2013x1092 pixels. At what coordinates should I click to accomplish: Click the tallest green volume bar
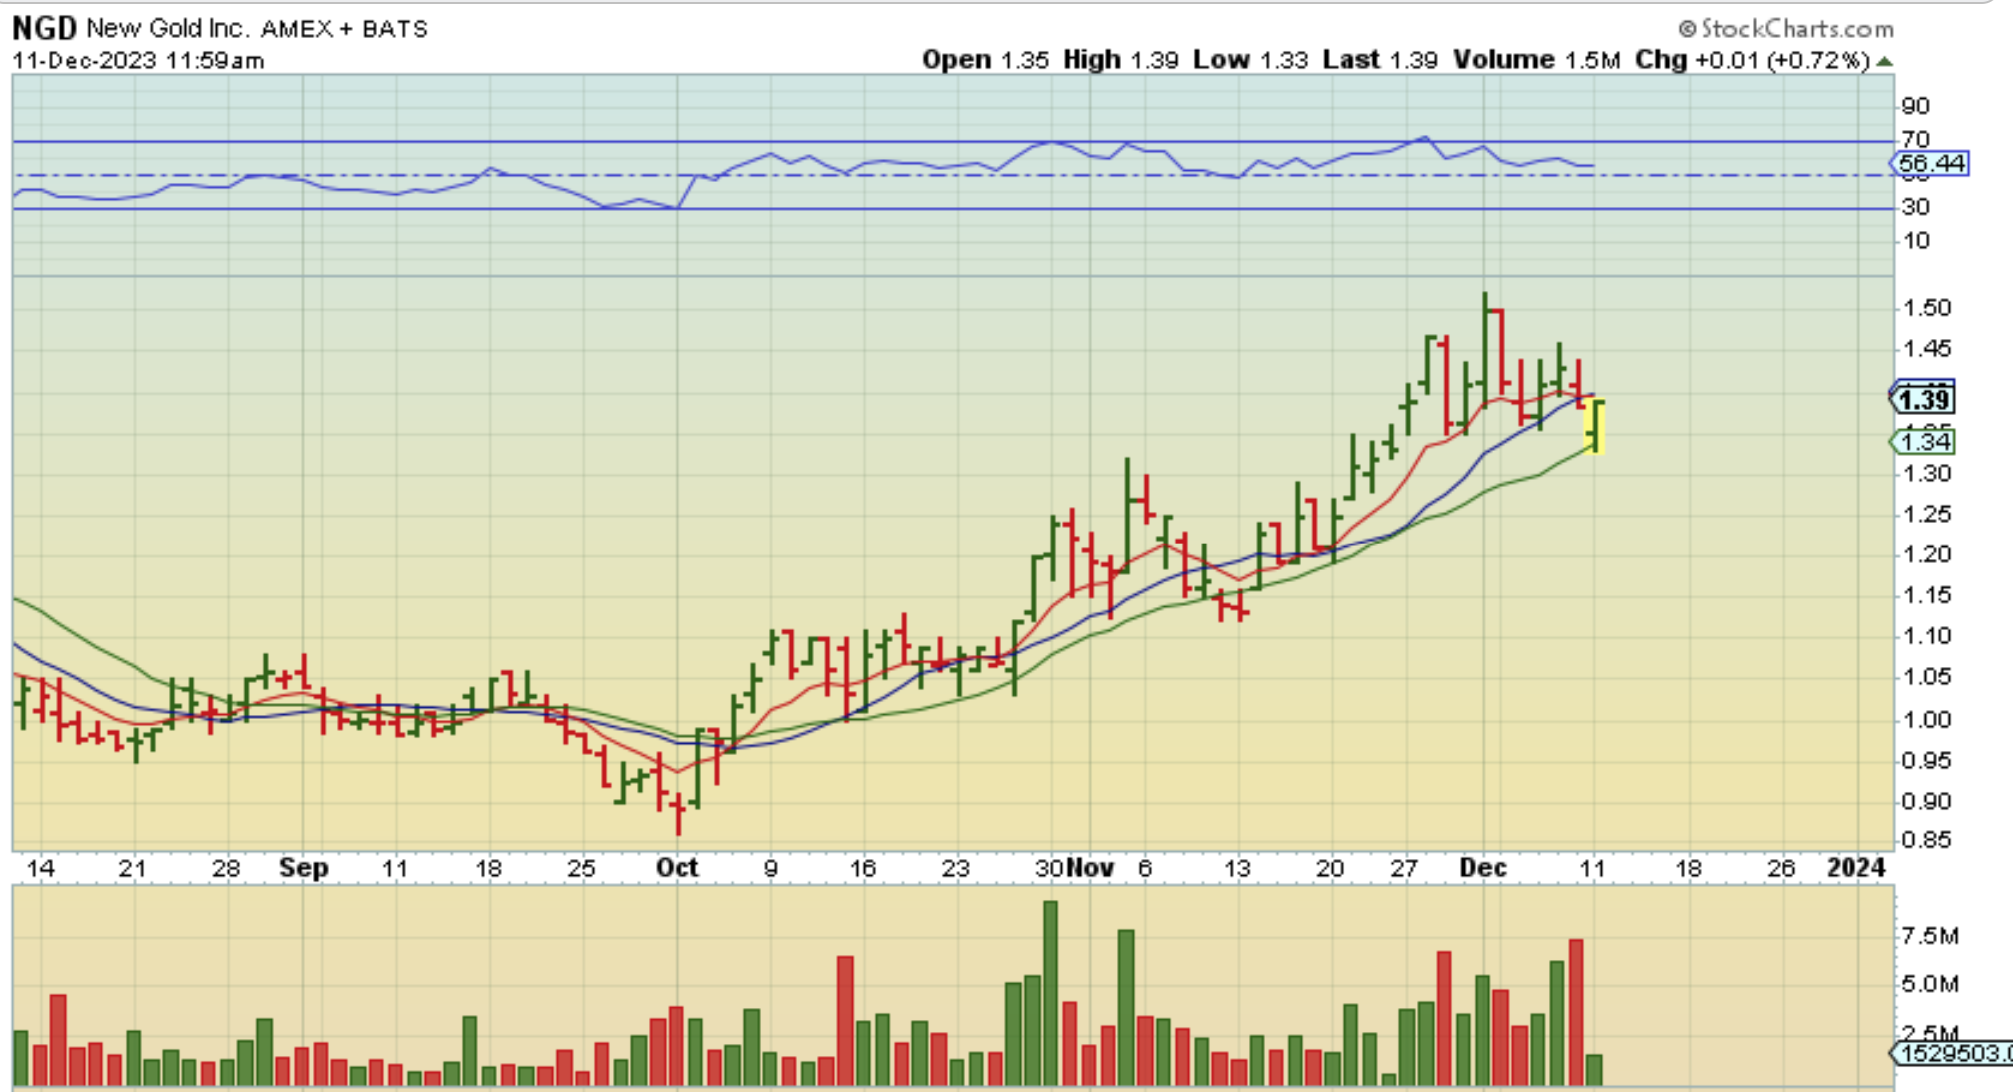click(1050, 990)
